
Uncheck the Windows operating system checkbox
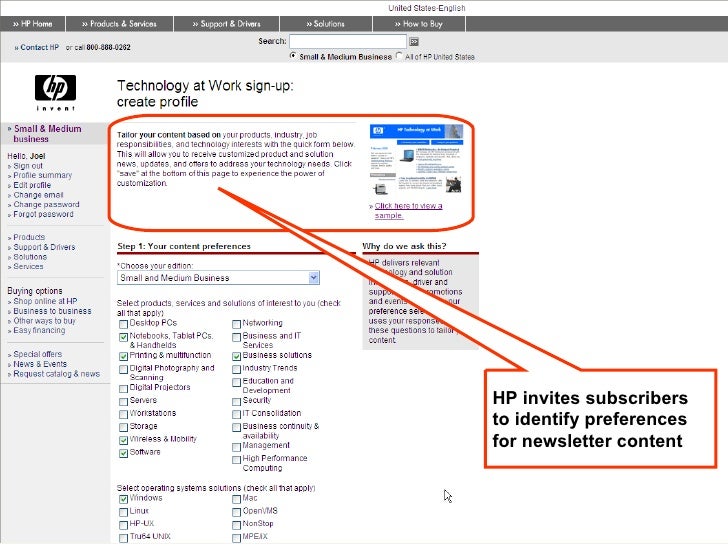pos(123,499)
